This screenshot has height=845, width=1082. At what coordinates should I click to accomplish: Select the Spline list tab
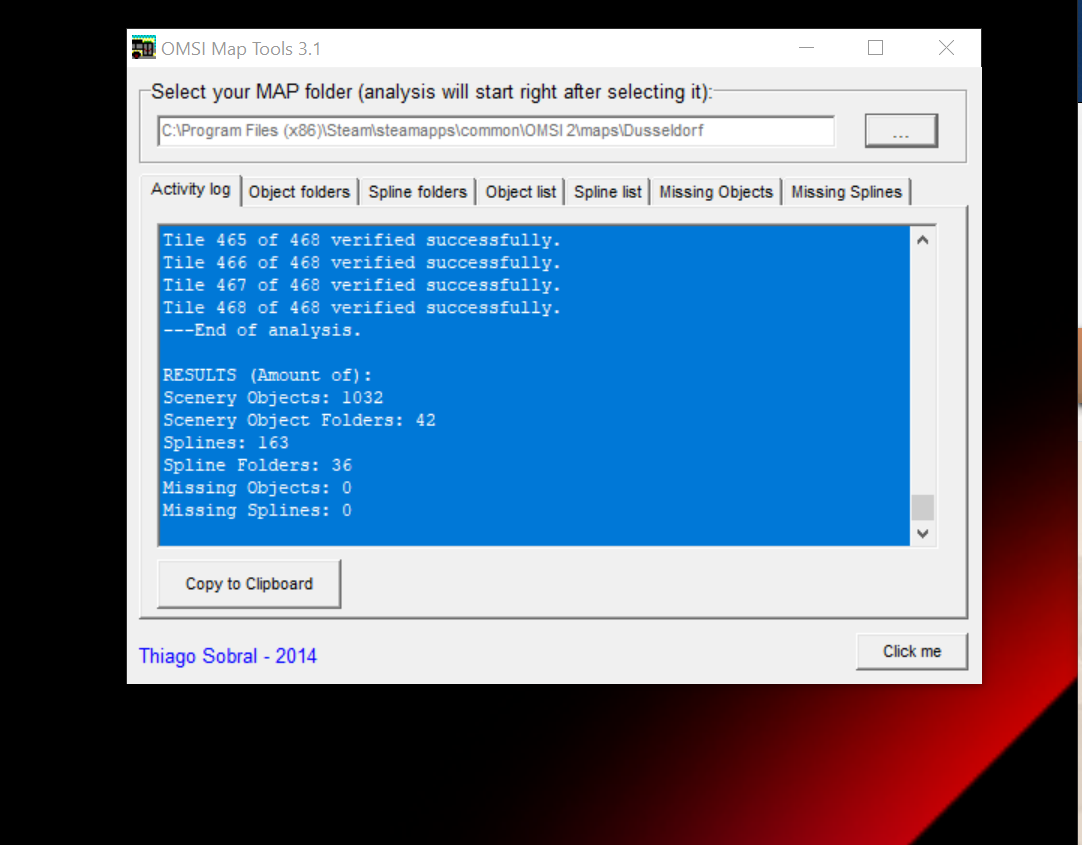(x=607, y=192)
